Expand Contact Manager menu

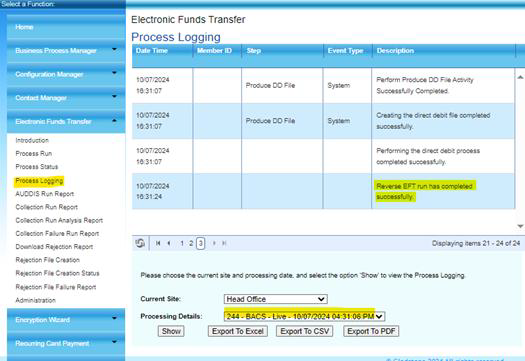(x=66, y=98)
